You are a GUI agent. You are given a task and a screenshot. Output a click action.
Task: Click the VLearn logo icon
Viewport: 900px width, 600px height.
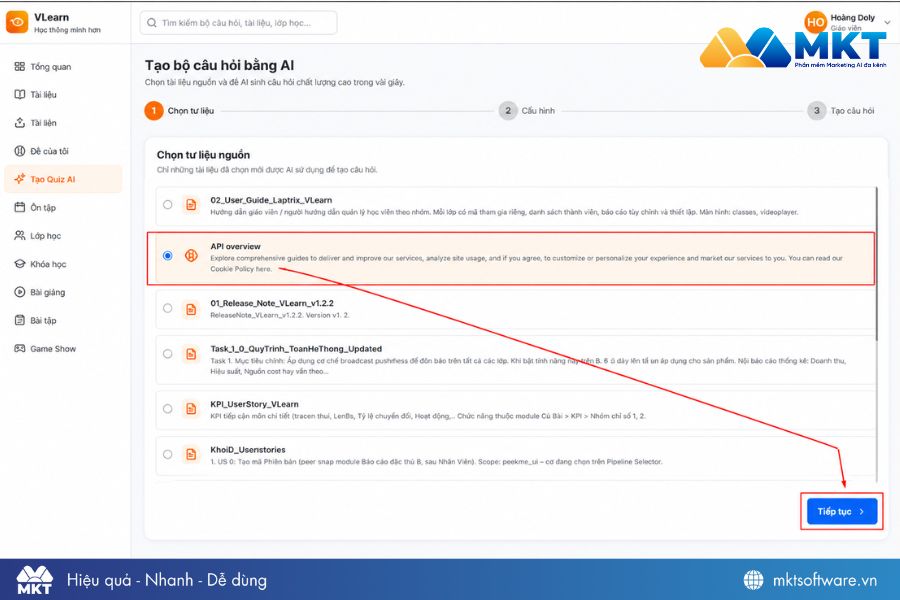click(x=17, y=22)
